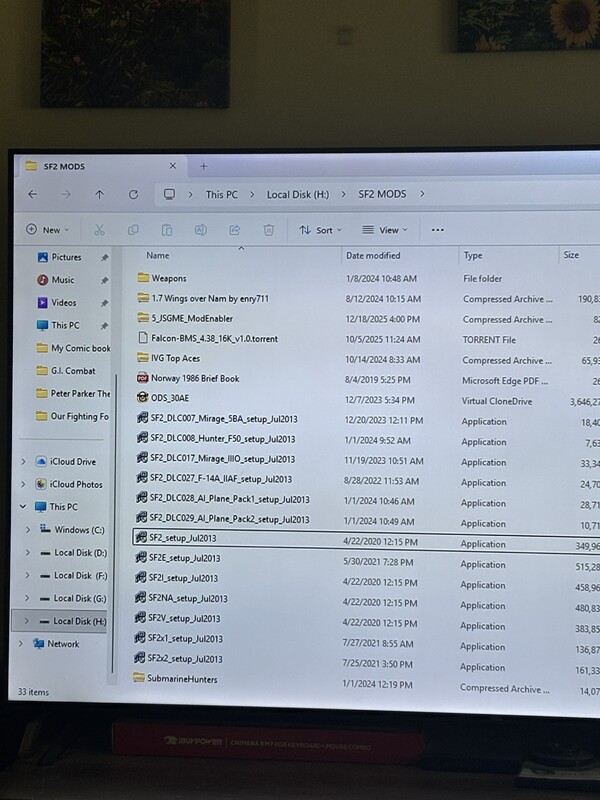Click This PC in address breadcrumb
600x800 pixels.
coord(221,194)
